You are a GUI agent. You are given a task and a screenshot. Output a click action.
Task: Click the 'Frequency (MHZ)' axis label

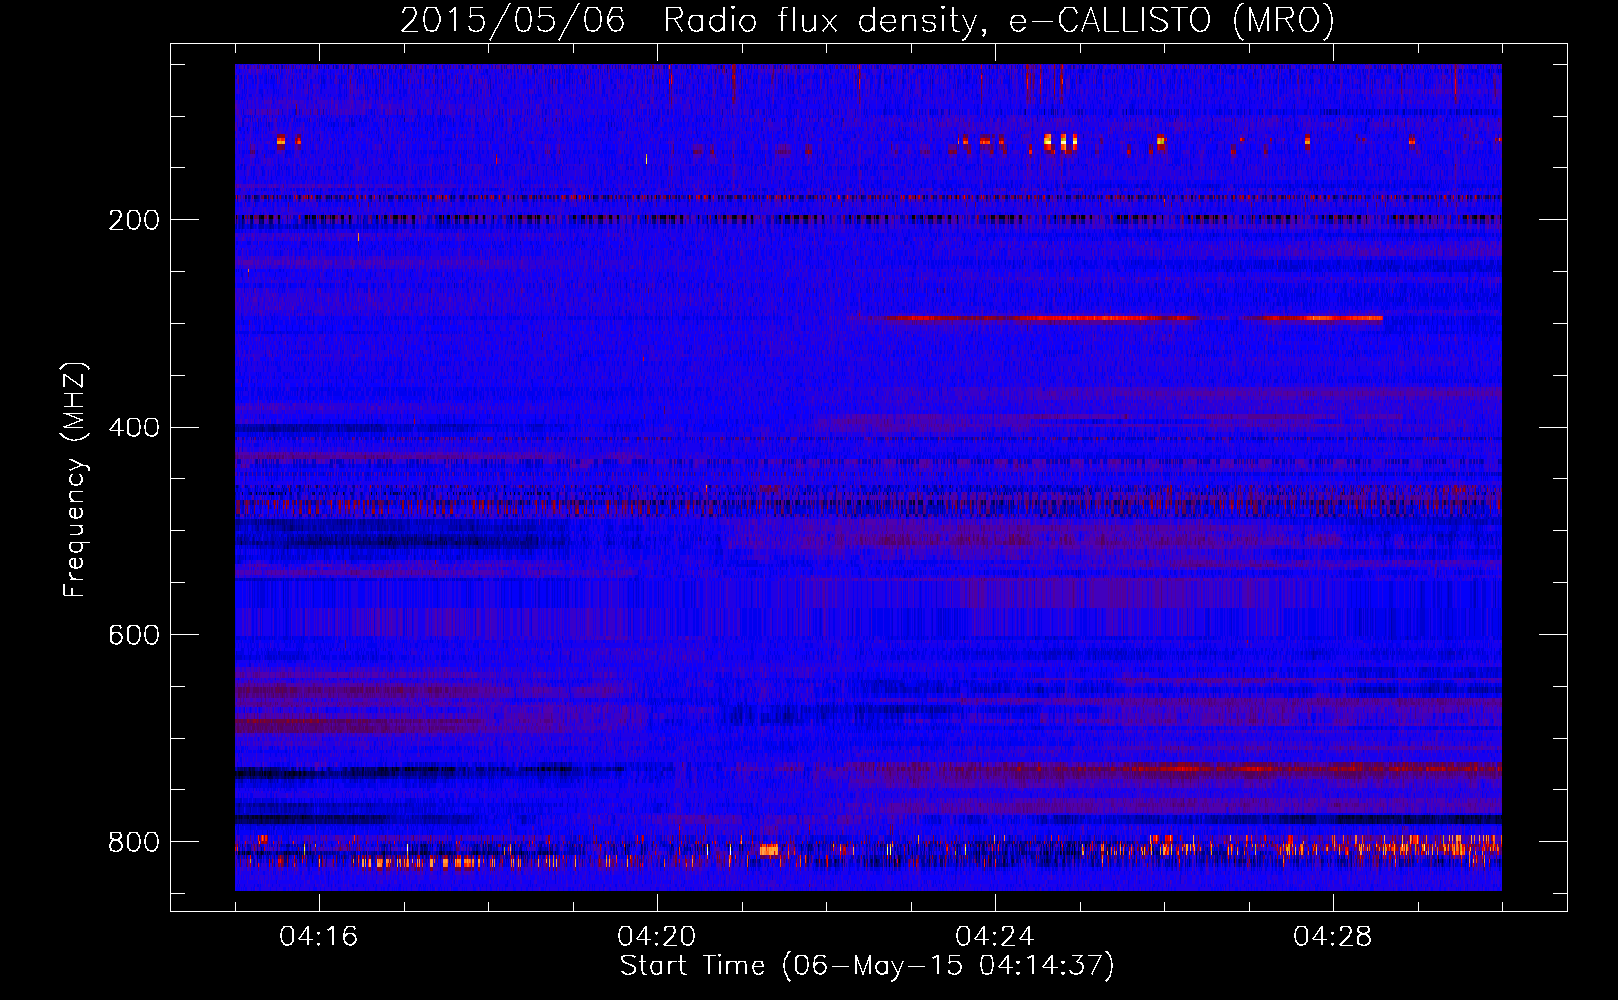pyautogui.click(x=75, y=479)
